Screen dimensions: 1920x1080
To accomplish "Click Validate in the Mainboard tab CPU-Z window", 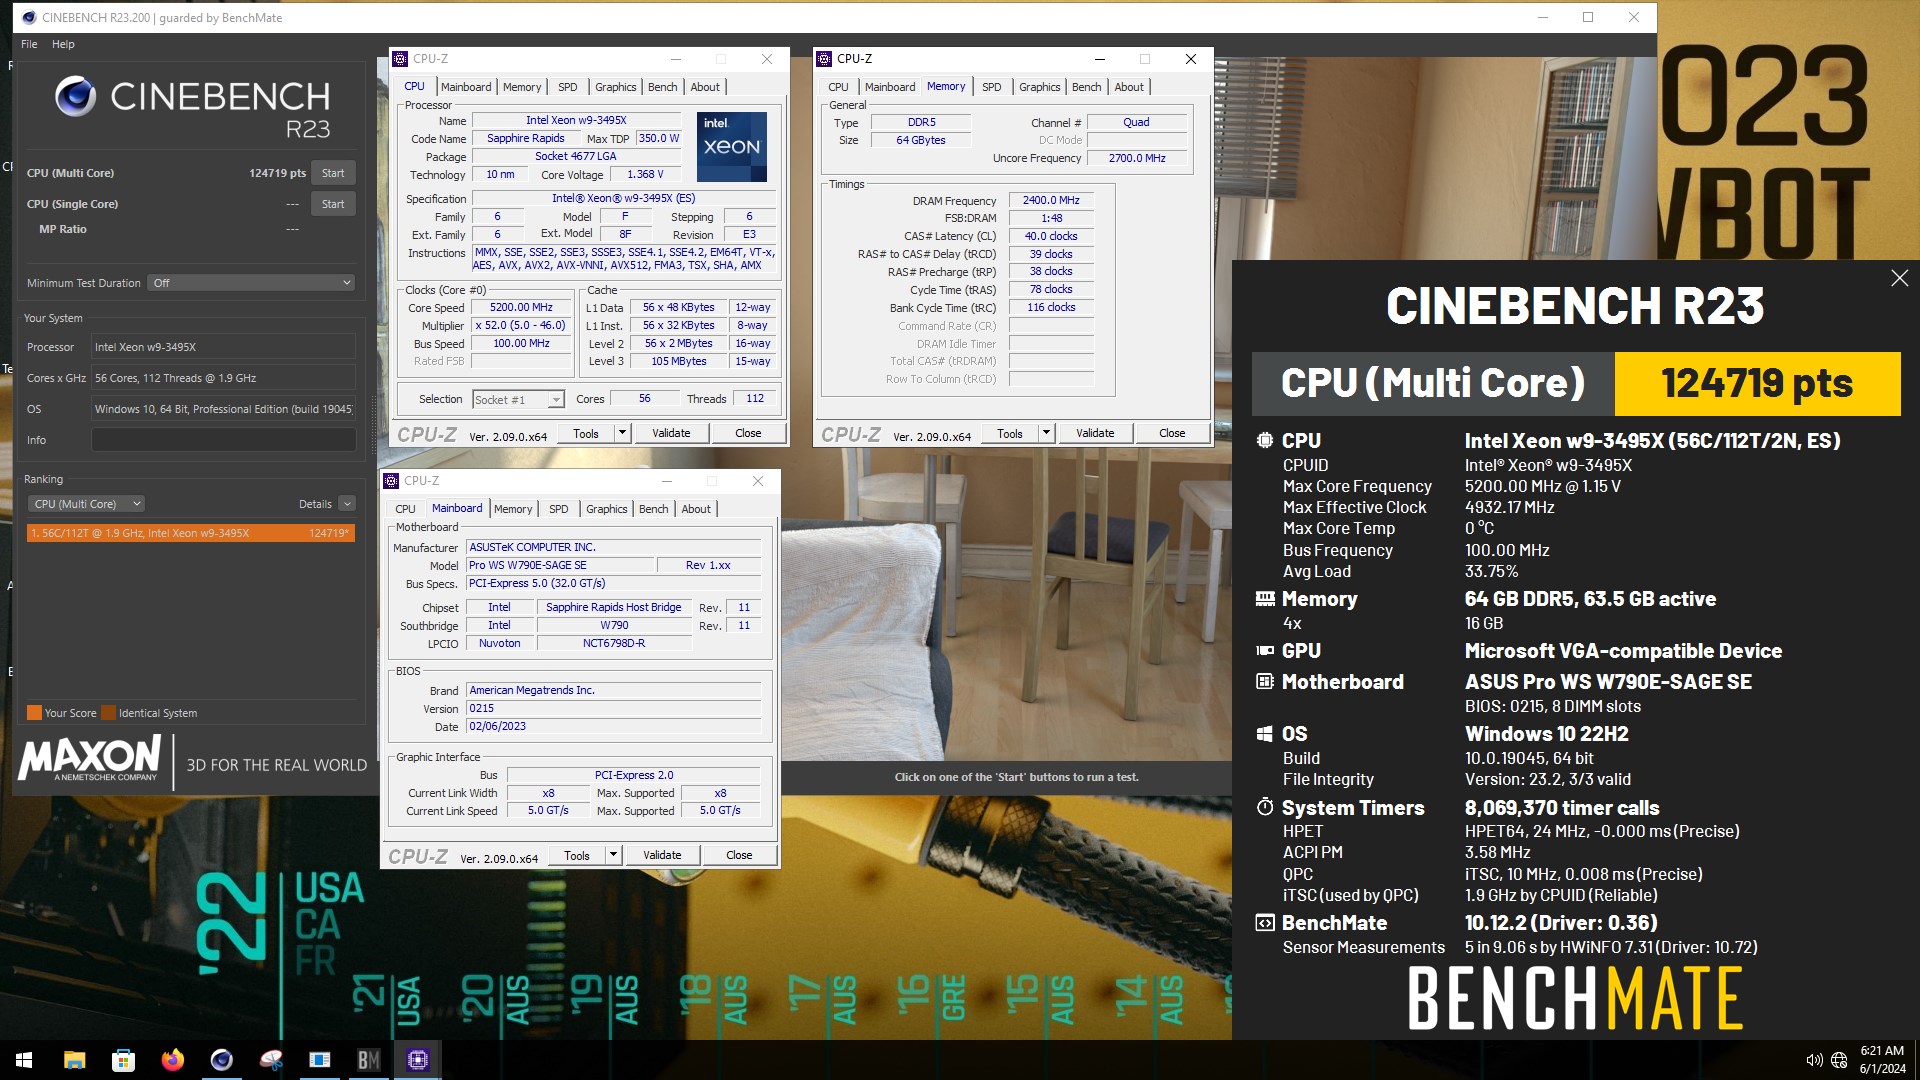I will (x=662, y=855).
